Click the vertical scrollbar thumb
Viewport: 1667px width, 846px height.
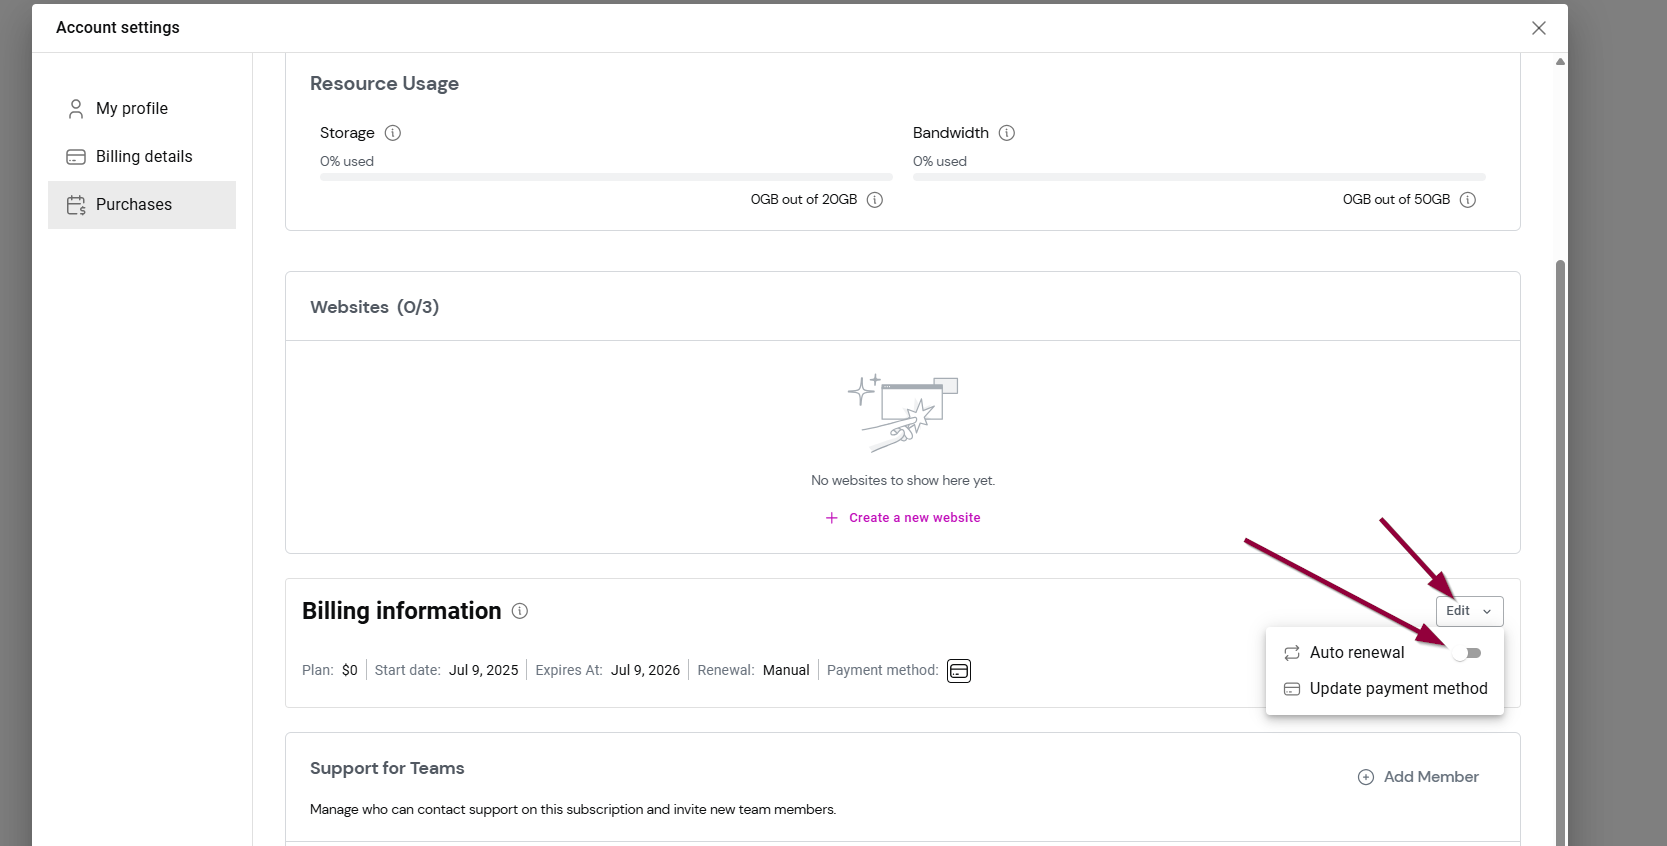[1560, 550]
